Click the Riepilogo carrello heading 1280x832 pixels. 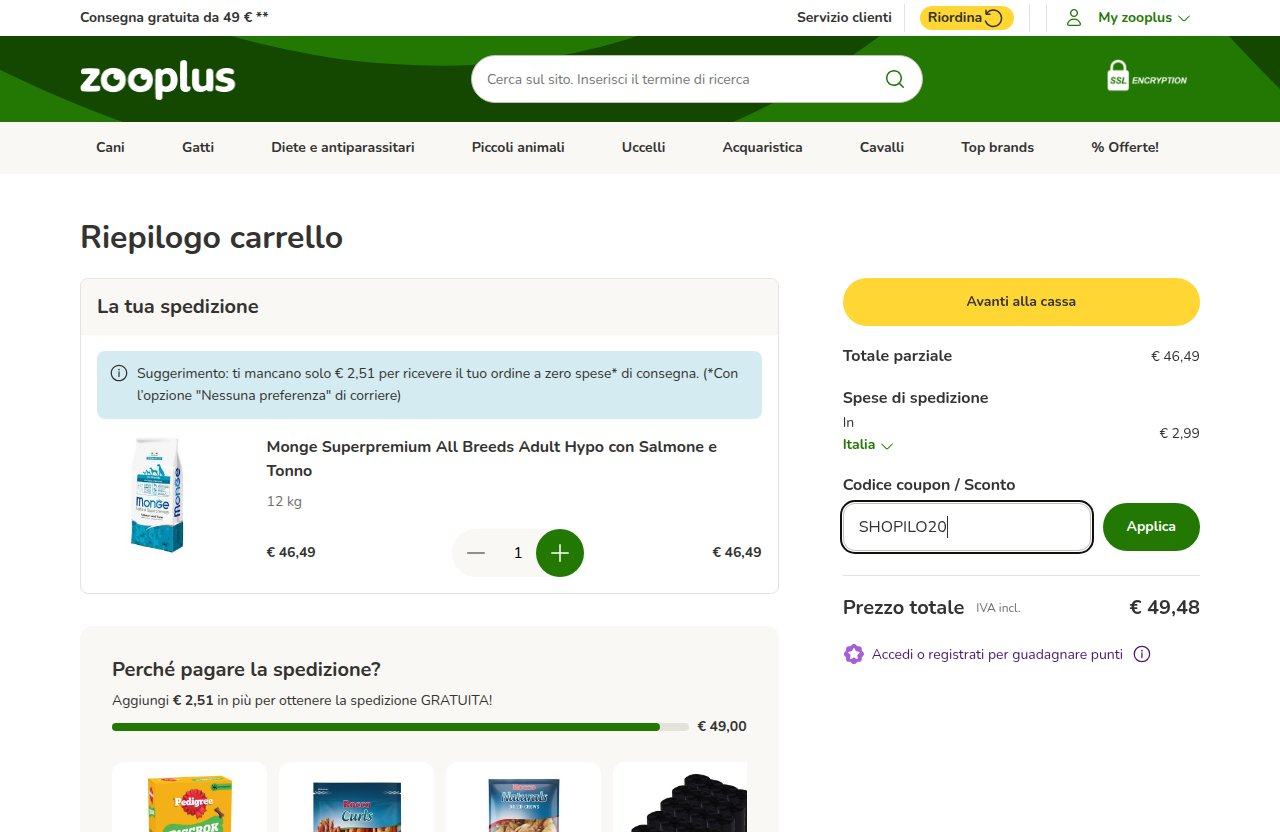tap(212, 238)
